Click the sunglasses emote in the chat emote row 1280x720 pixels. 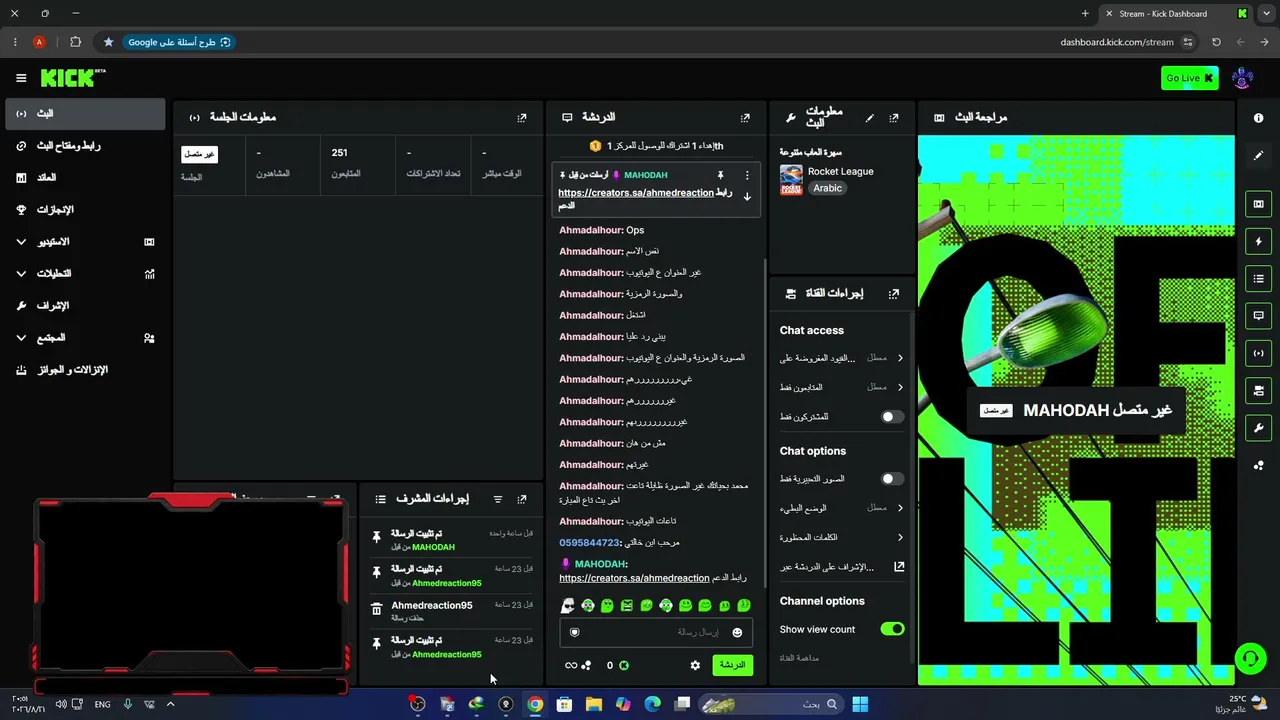pos(568,605)
